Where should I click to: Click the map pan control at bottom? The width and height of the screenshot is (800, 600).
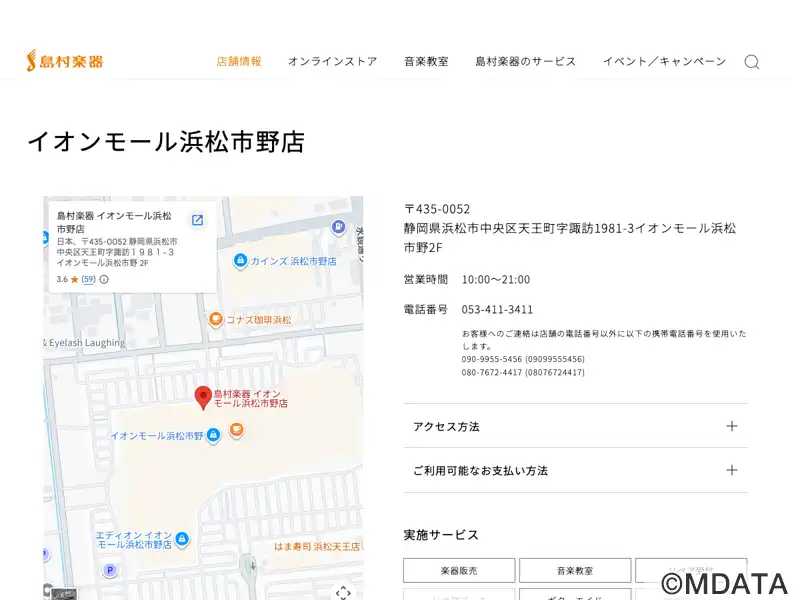tap(343, 591)
